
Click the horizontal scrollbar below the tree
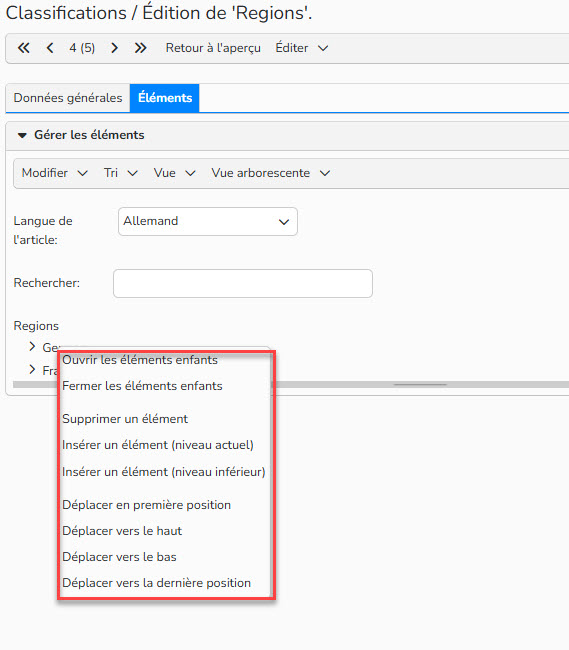420,385
